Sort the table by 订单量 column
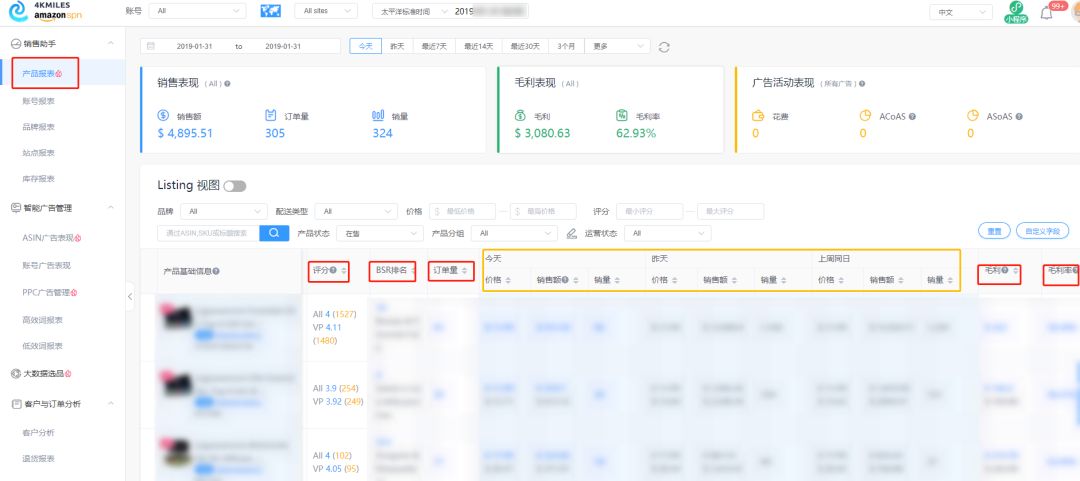 tap(467, 270)
